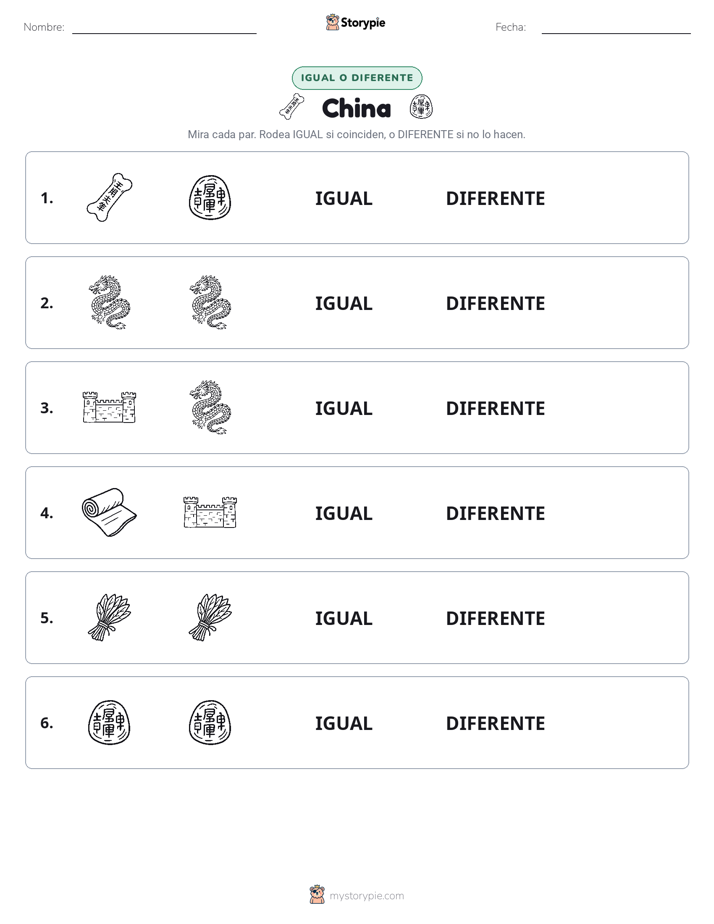Choose IGUAL for question 2
This screenshot has height=924, width=714.
[343, 303]
